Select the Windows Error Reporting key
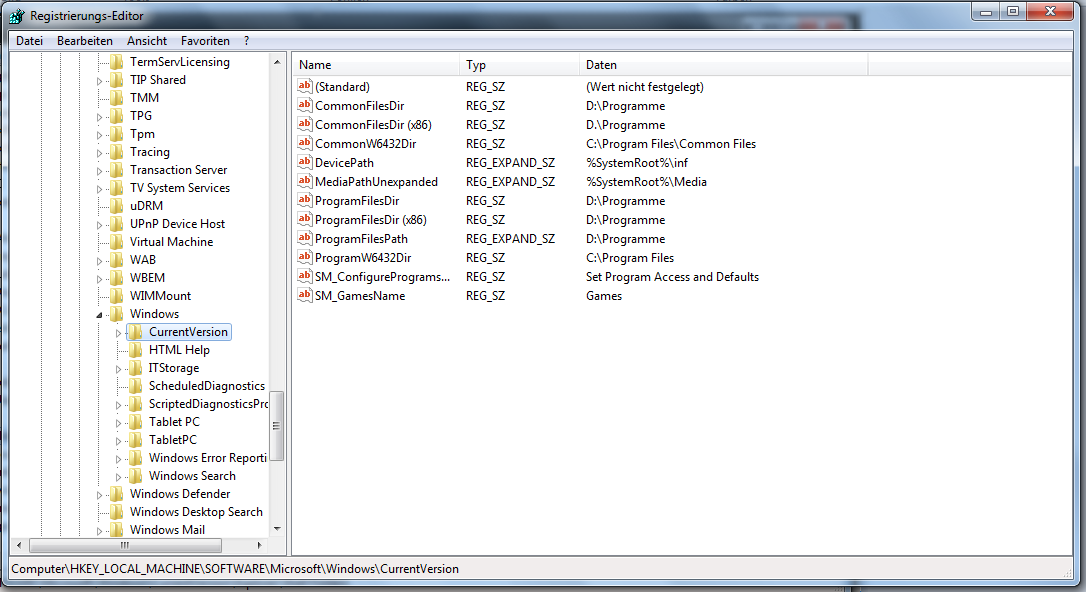Image resolution: width=1086 pixels, height=592 pixels. 208,458
